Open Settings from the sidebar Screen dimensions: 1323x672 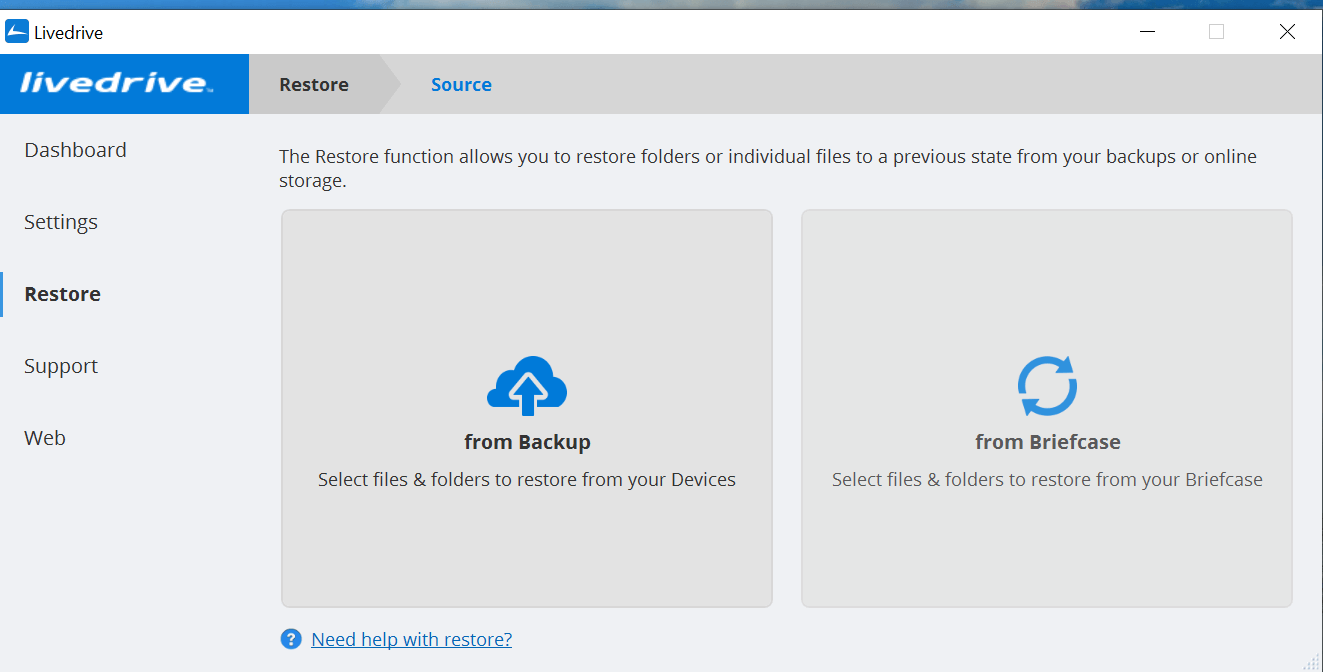(x=60, y=221)
